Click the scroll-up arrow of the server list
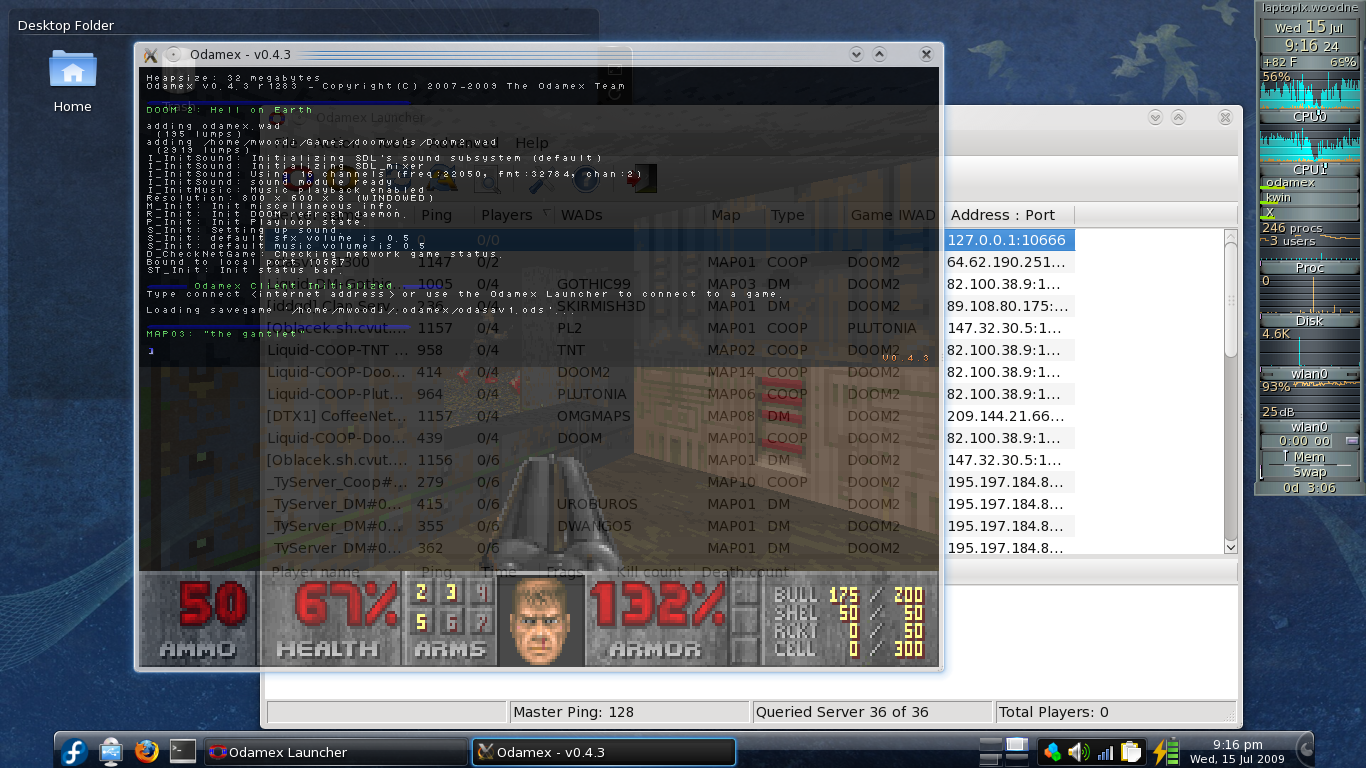This screenshot has height=768, width=1366. pos(1231,237)
